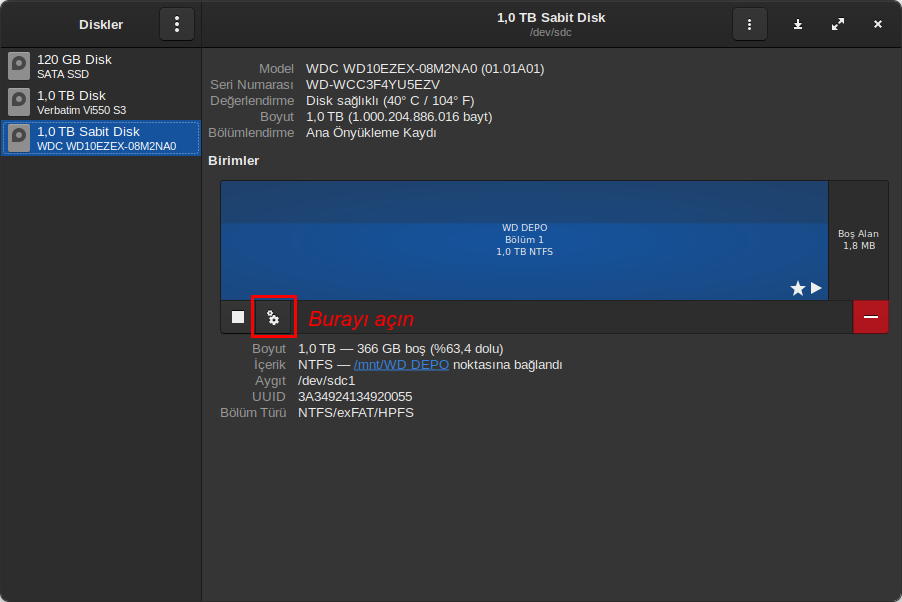Select the WD DEPO Bölüm 1 partition block

pyautogui.click(x=524, y=241)
